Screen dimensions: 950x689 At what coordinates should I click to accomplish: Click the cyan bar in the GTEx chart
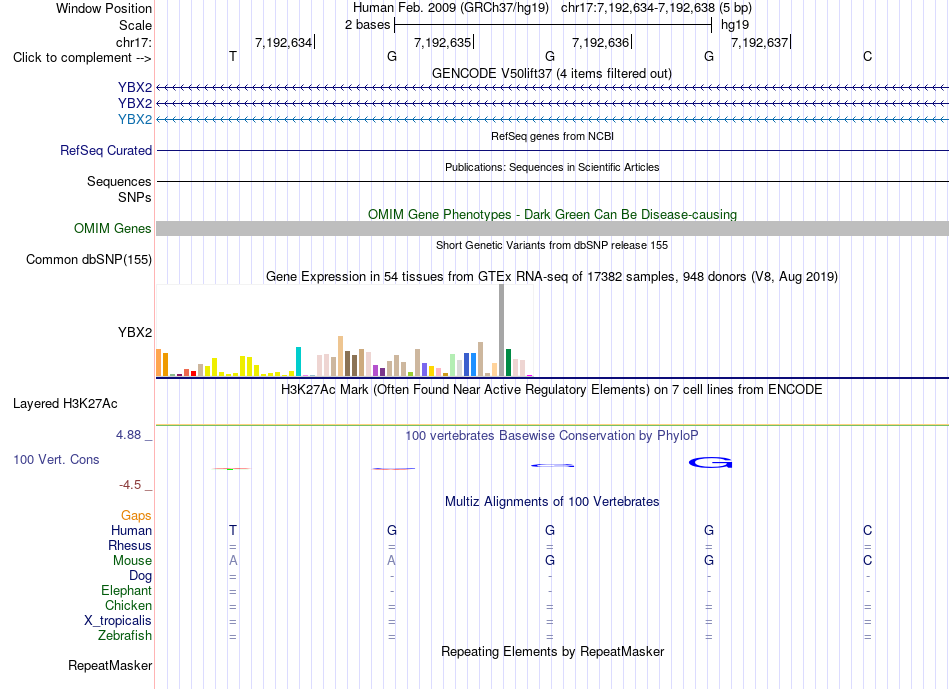point(298,362)
